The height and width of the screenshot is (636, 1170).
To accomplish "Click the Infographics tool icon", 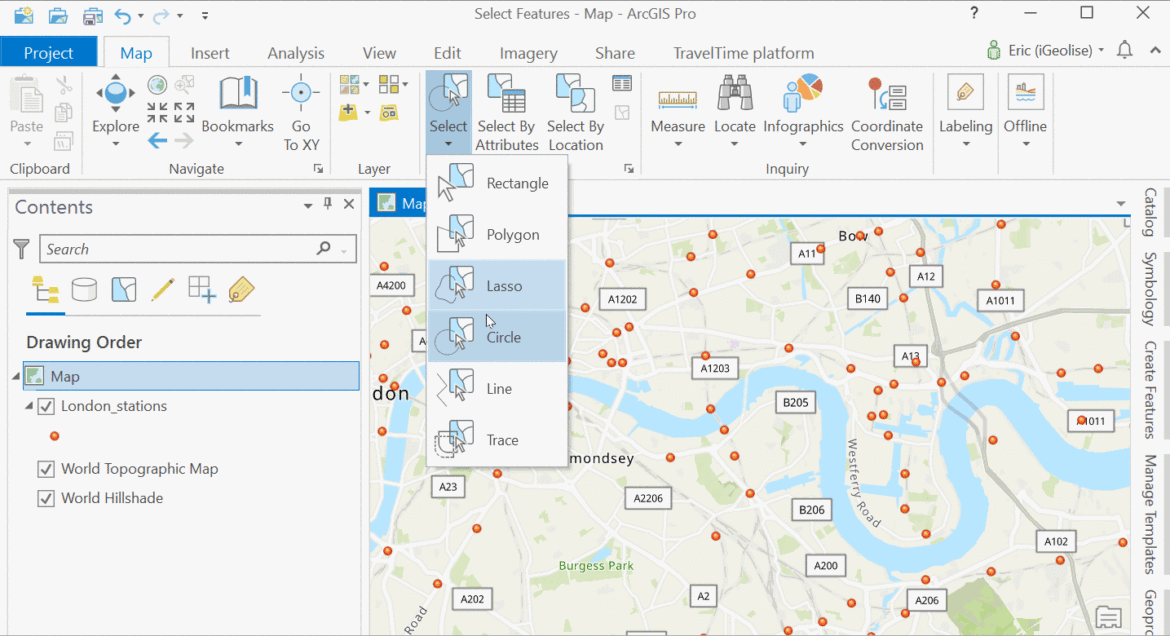I will tap(803, 95).
